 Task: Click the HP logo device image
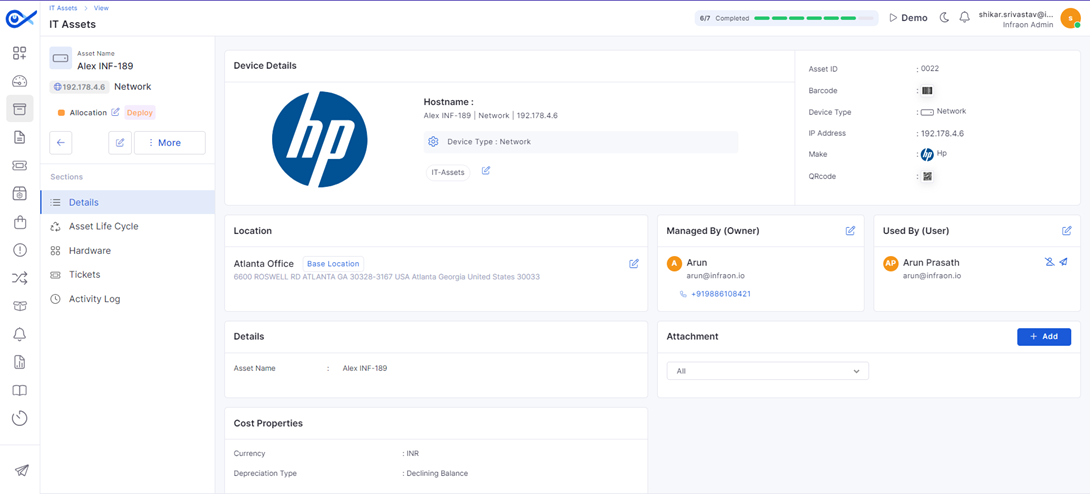[x=320, y=140]
